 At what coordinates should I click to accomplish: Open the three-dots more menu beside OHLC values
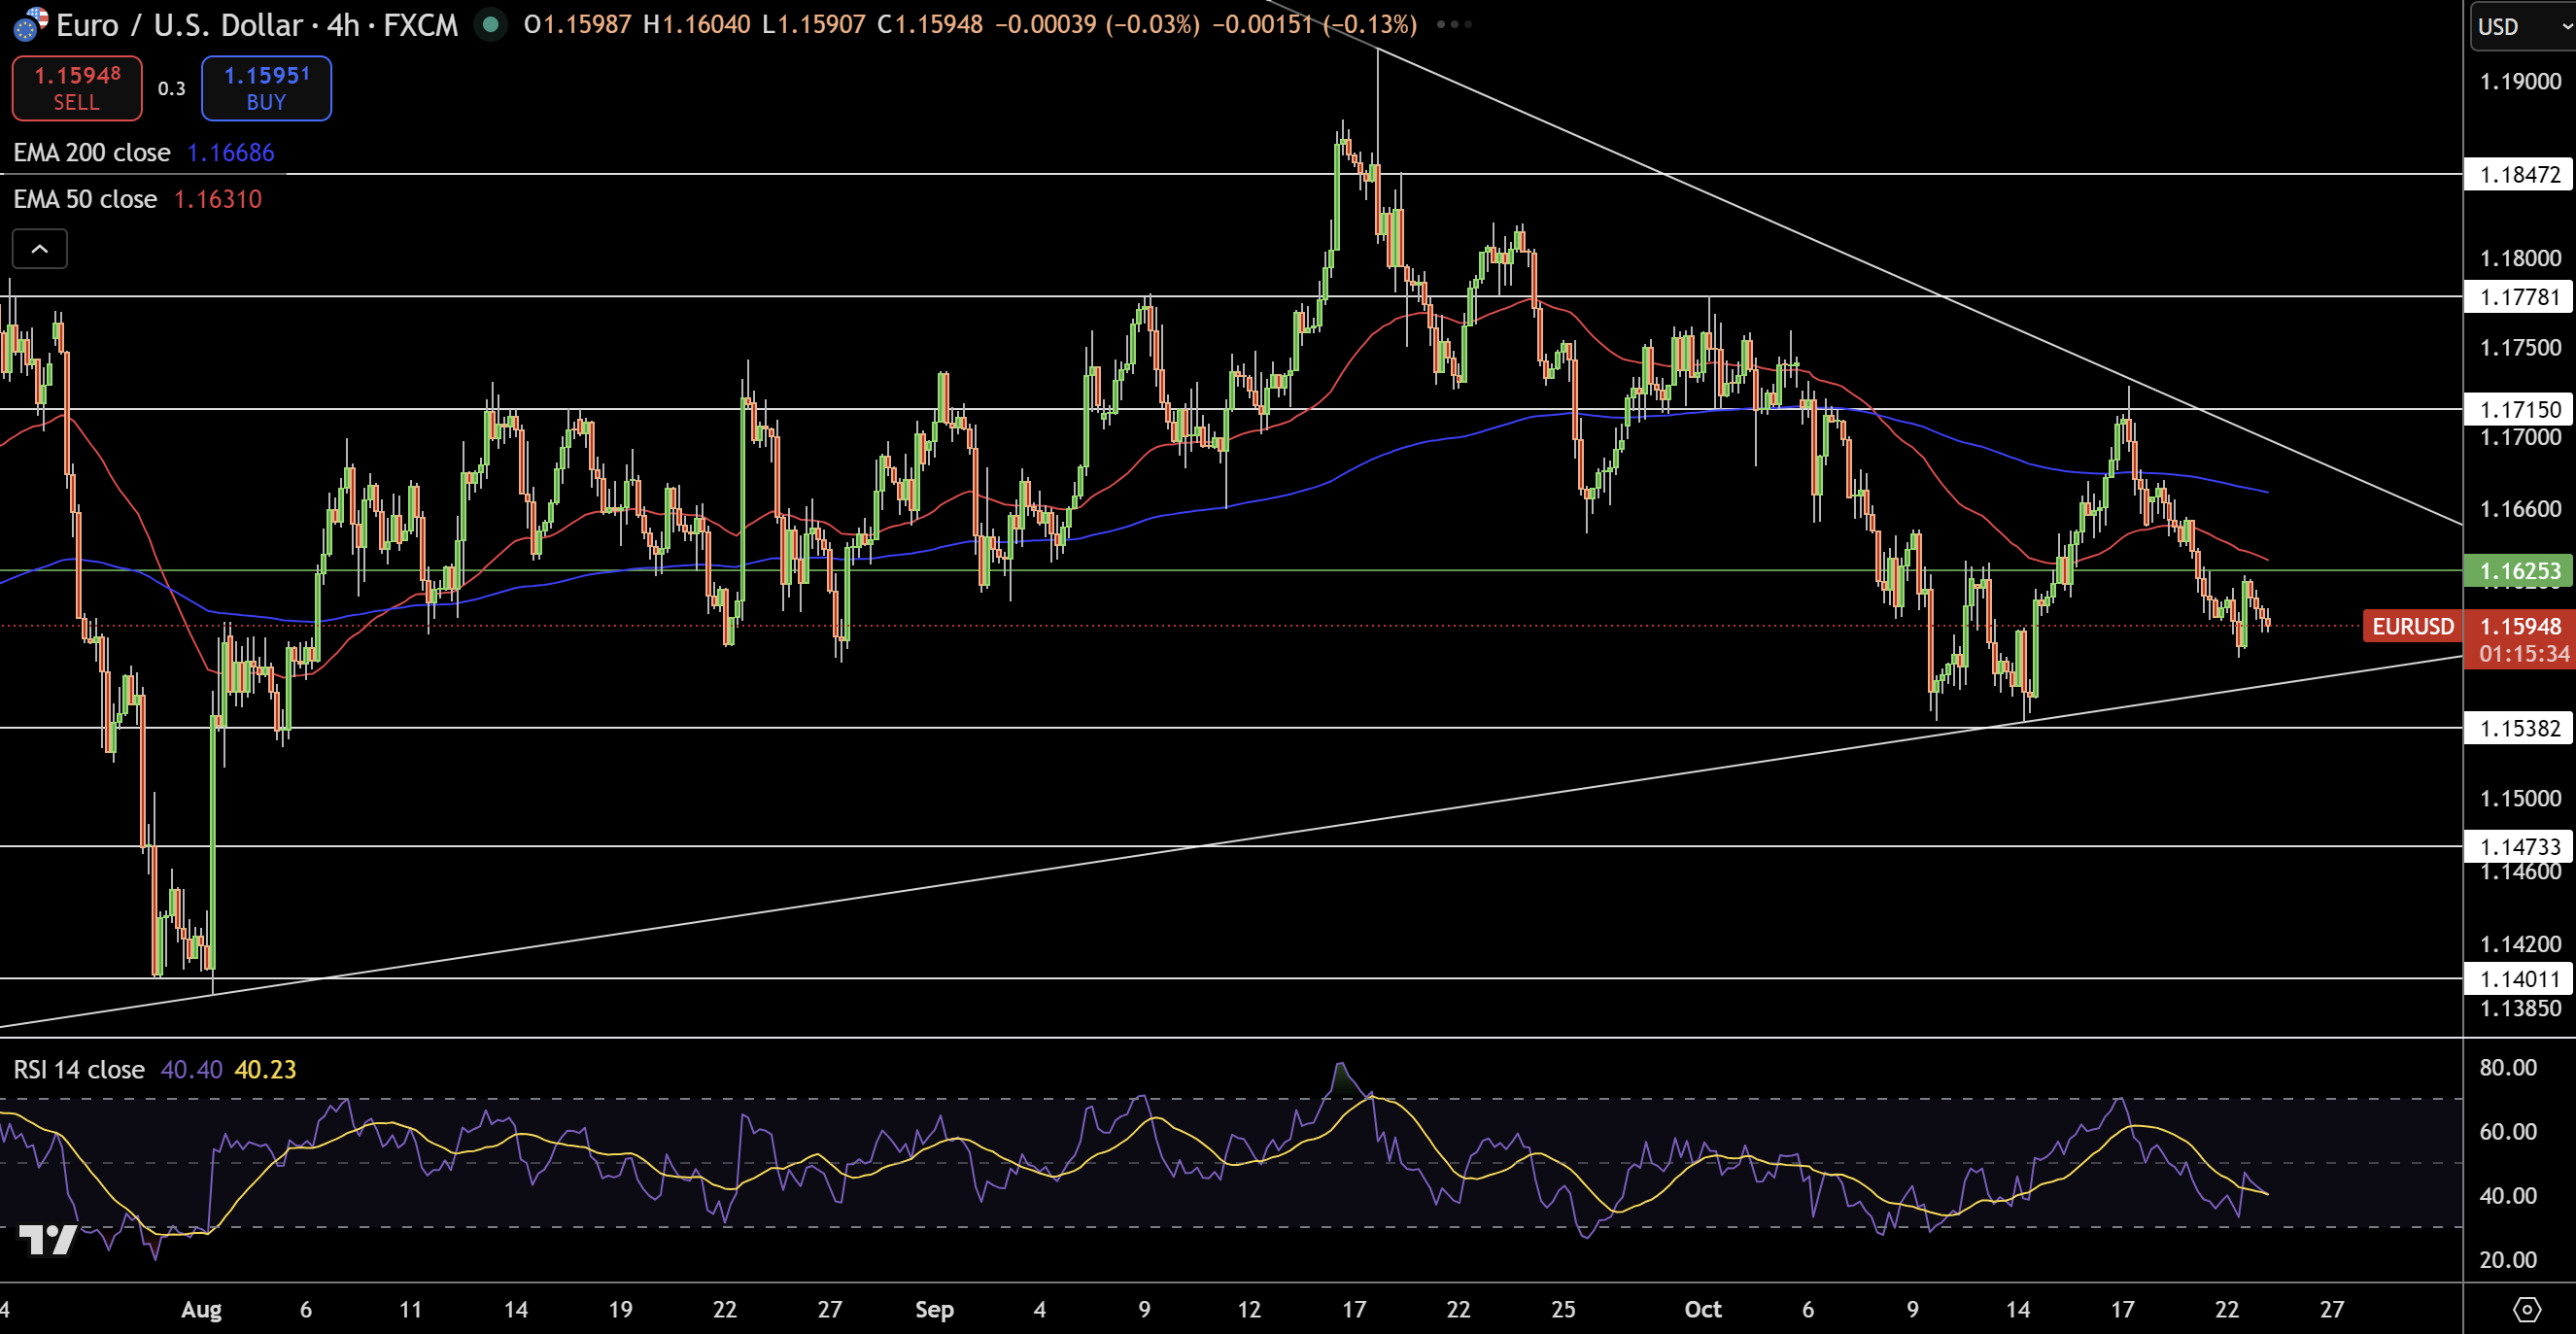coord(1453,24)
